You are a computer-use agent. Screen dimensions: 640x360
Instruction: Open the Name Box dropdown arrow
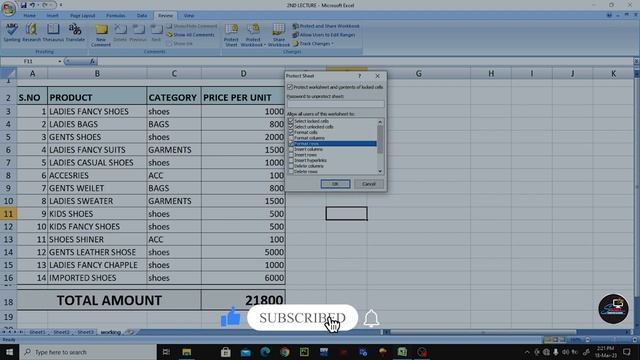[x=60, y=61]
